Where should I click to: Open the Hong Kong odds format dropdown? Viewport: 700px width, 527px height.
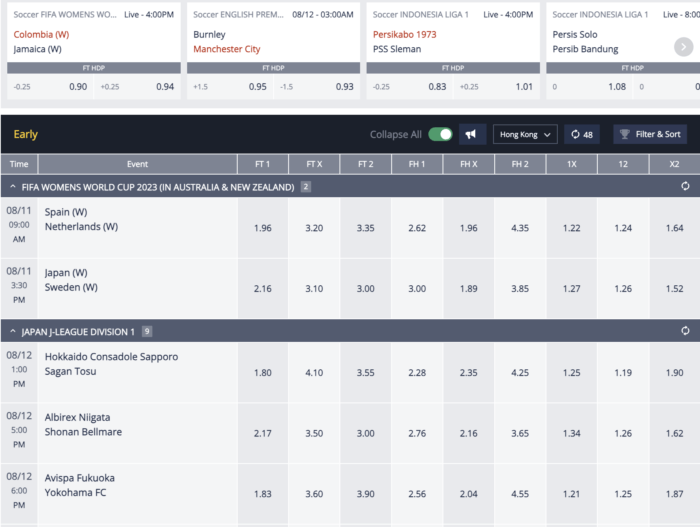524,134
